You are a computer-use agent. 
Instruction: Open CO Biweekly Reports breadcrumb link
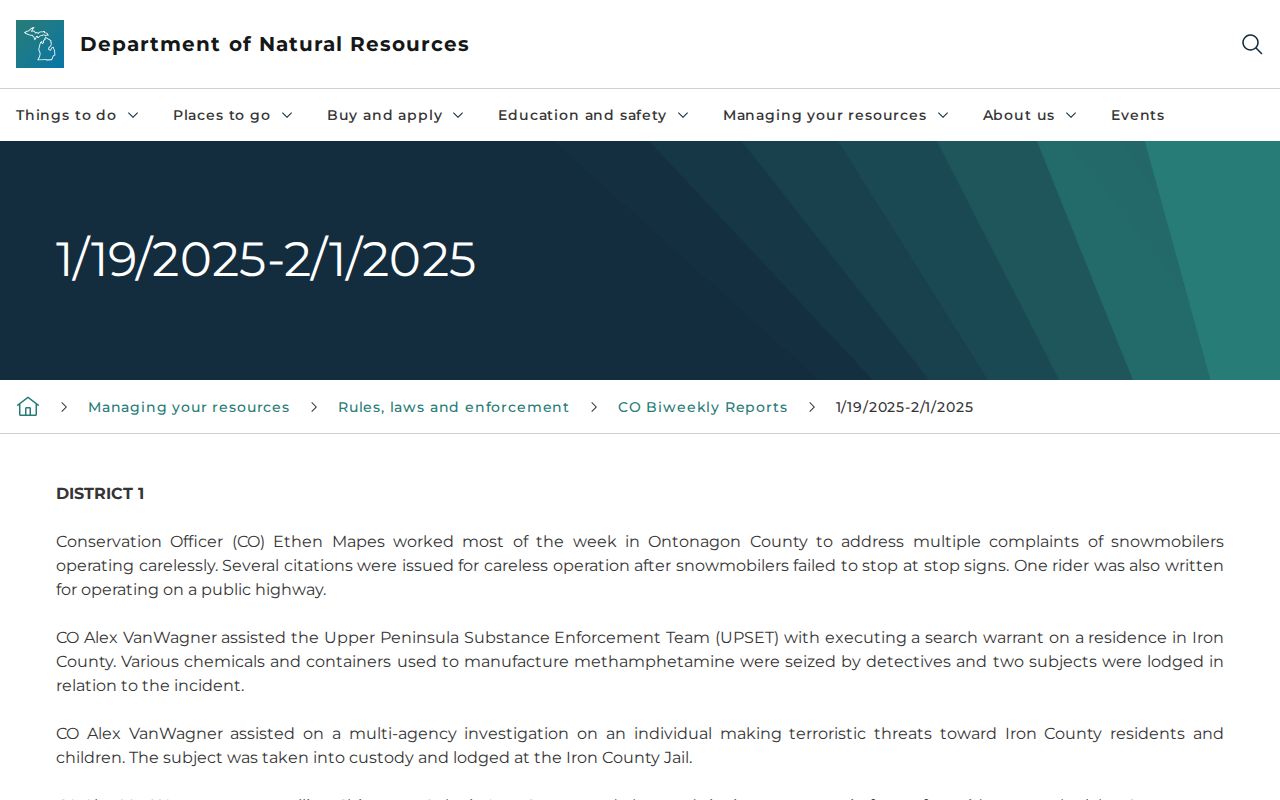click(703, 407)
